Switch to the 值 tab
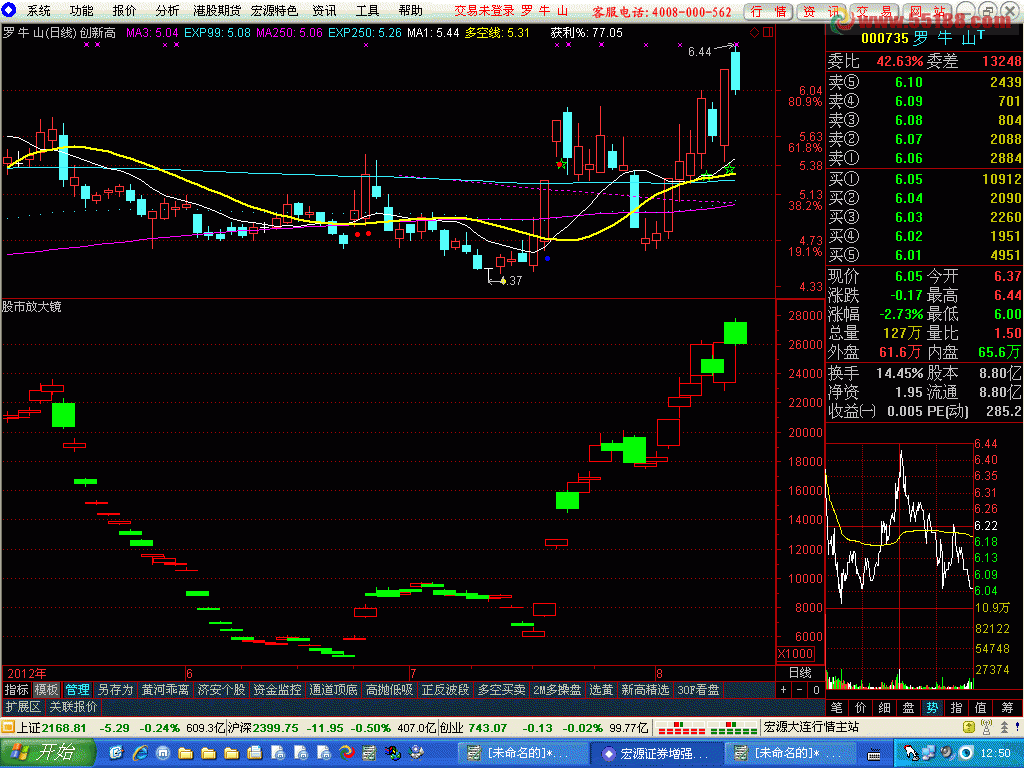This screenshot has height=768, width=1024. click(980, 707)
